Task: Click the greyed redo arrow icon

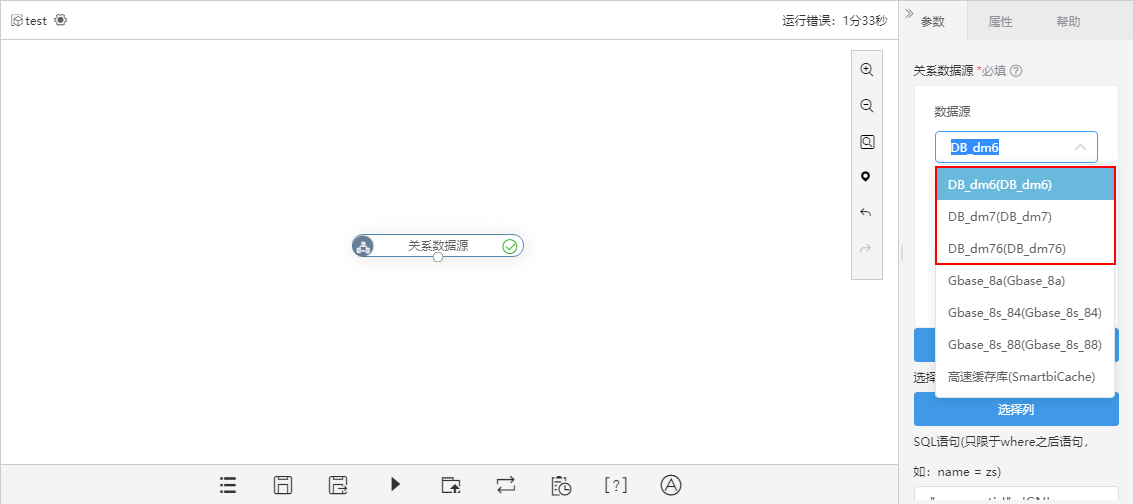Action: click(866, 248)
